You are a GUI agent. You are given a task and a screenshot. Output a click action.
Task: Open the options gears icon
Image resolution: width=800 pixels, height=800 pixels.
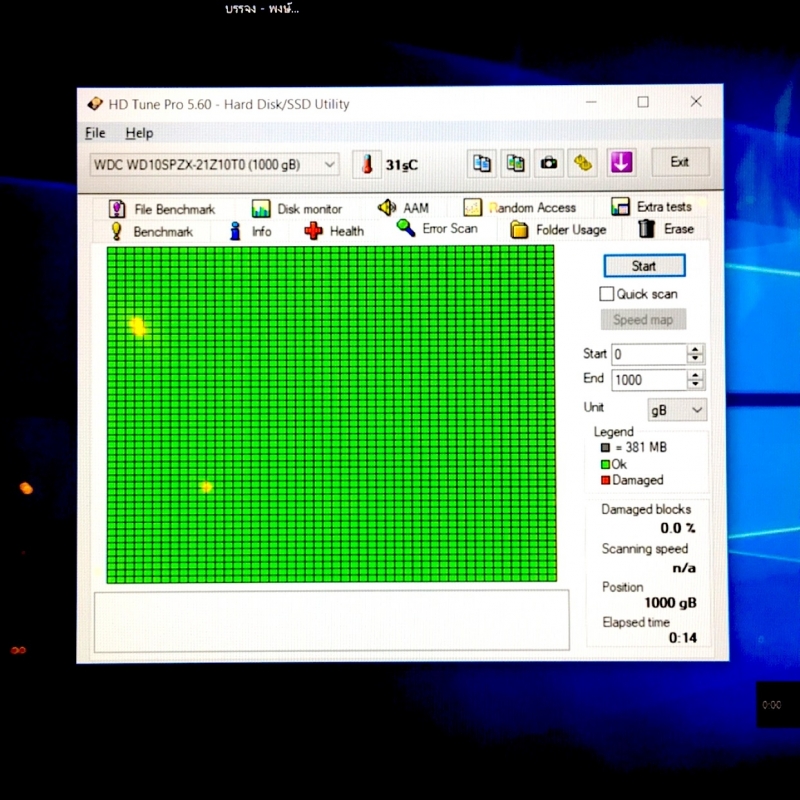[x=583, y=163]
